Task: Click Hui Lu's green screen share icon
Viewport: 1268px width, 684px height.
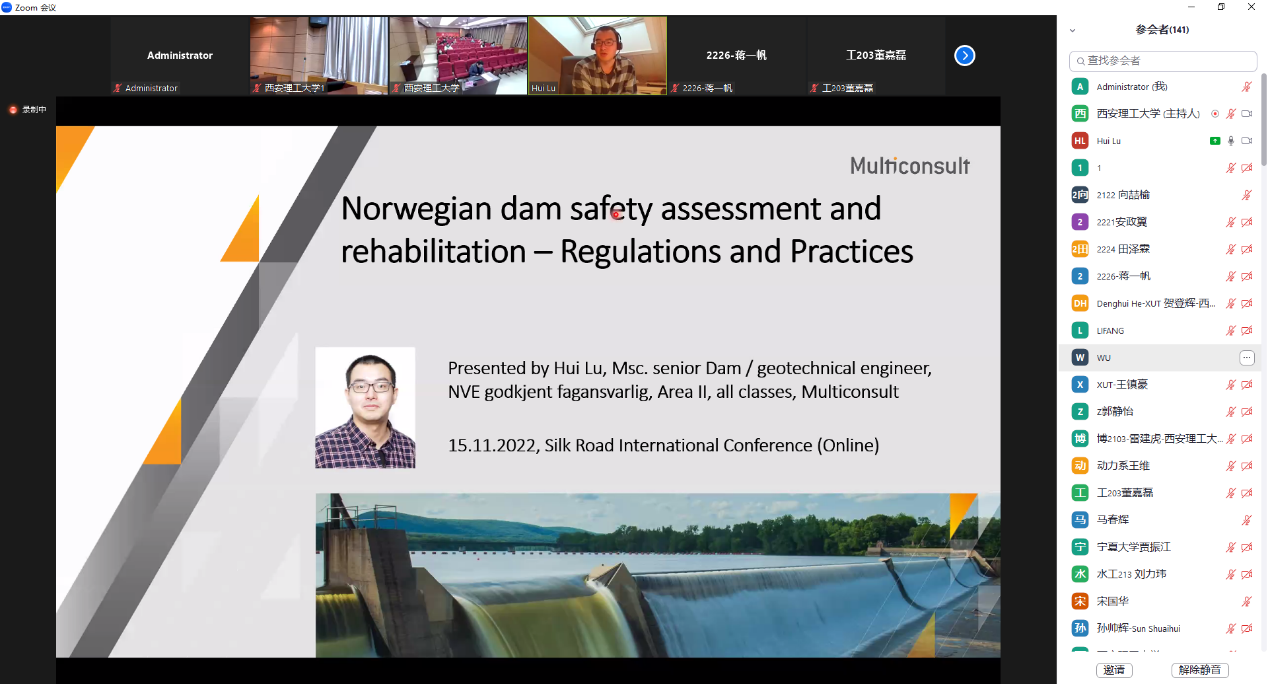Action: (x=1214, y=141)
